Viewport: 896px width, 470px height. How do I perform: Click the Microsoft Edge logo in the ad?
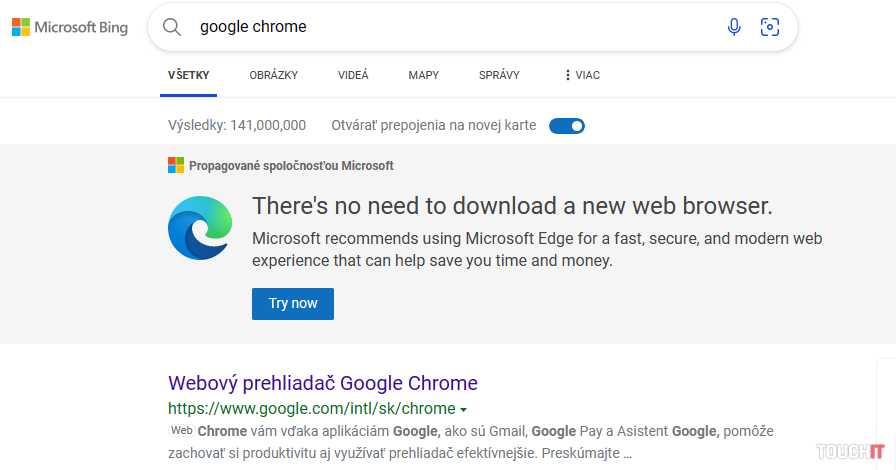point(201,229)
